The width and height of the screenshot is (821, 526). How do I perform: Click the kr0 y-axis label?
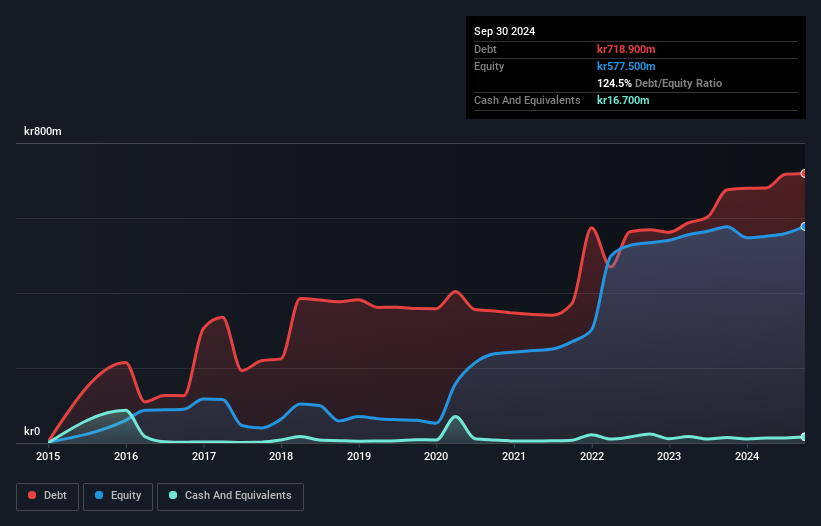pyautogui.click(x=32, y=431)
